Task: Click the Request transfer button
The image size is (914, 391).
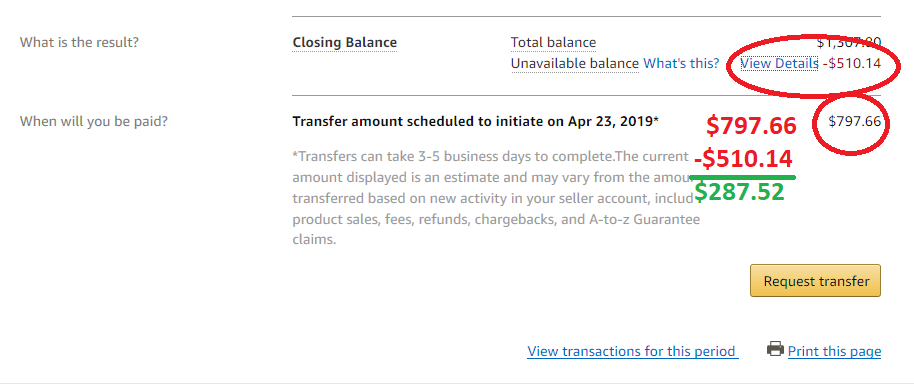Action: tap(815, 281)
